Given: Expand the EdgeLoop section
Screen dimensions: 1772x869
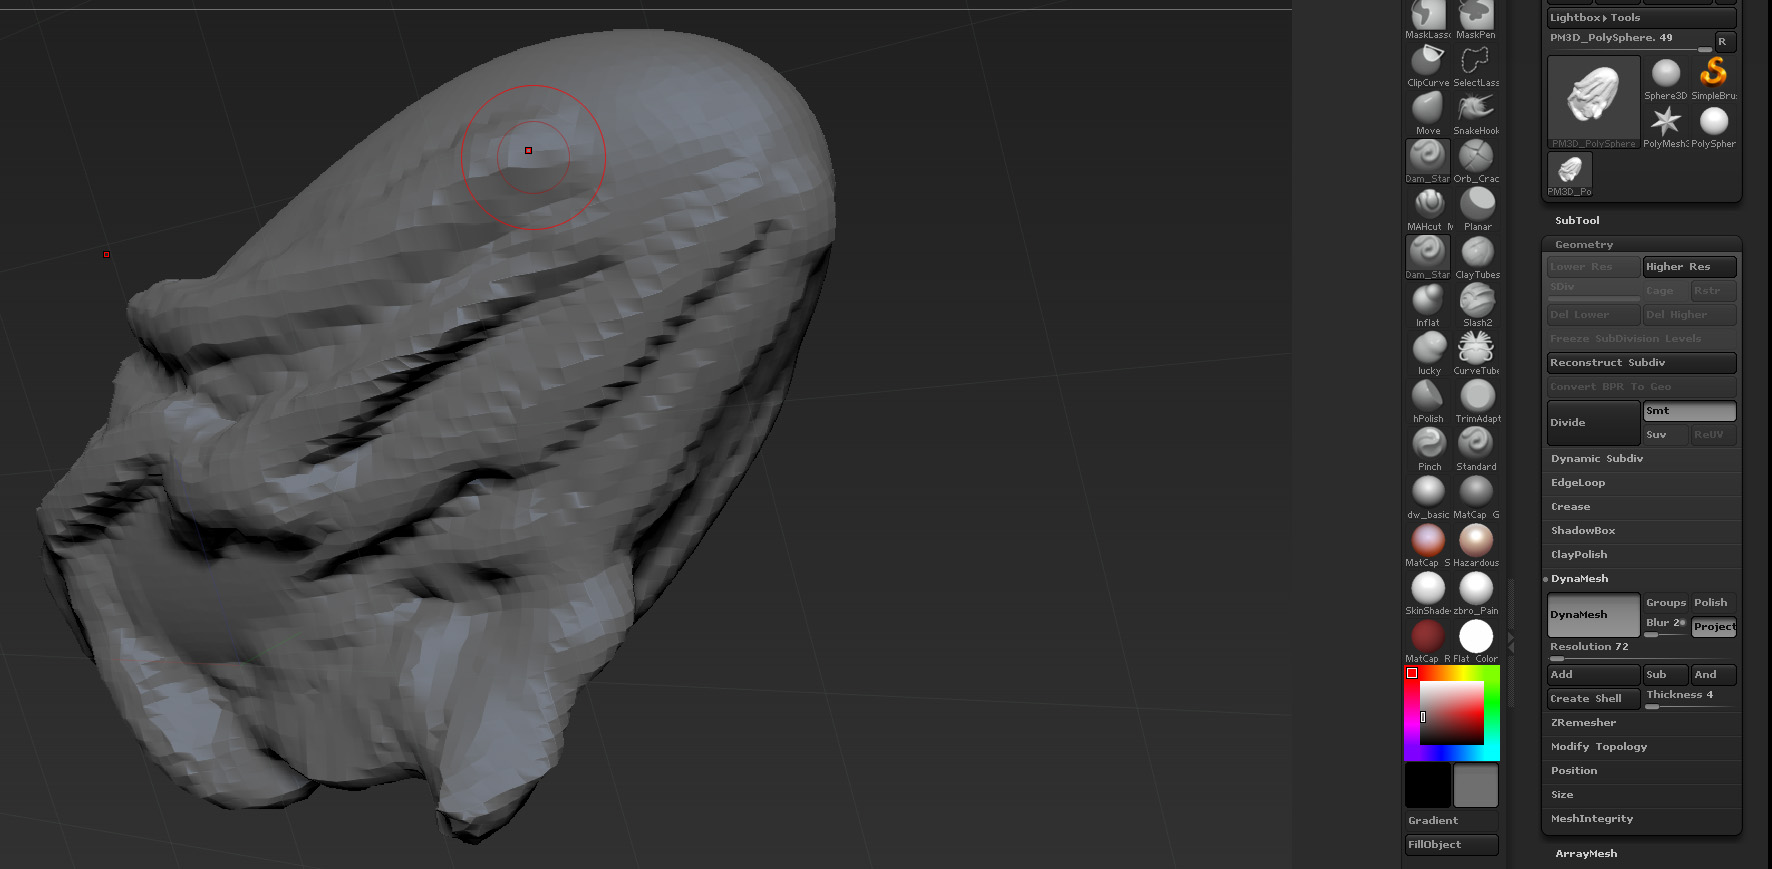Looking at the screenshot, I should (1578, 483).
